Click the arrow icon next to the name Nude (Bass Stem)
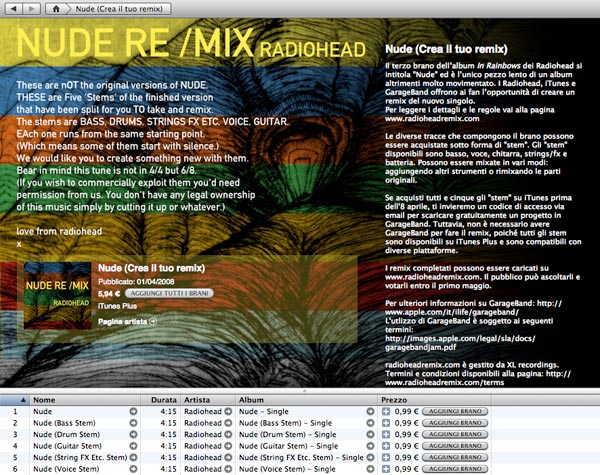The height and width of the screenshot is (475, 600). [133, 423]
